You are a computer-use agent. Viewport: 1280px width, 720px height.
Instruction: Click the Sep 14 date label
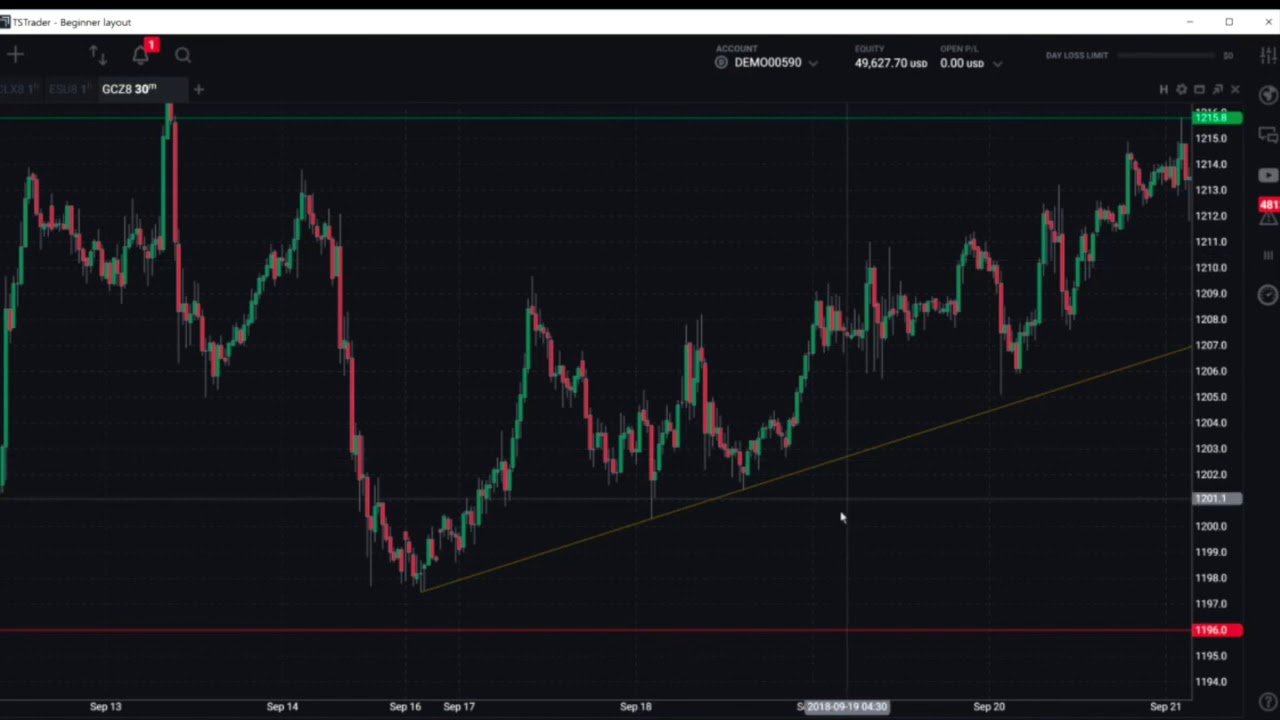point(282,706)
